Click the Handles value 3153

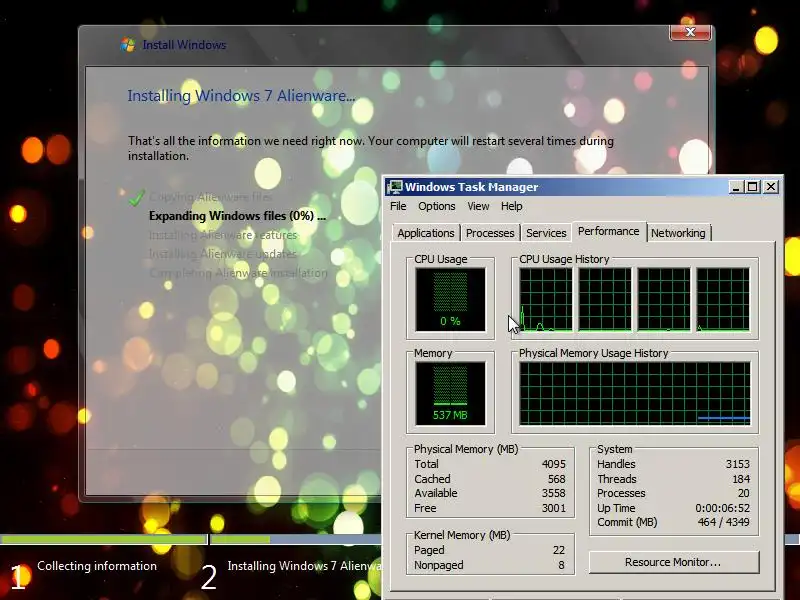coord(738,464)
